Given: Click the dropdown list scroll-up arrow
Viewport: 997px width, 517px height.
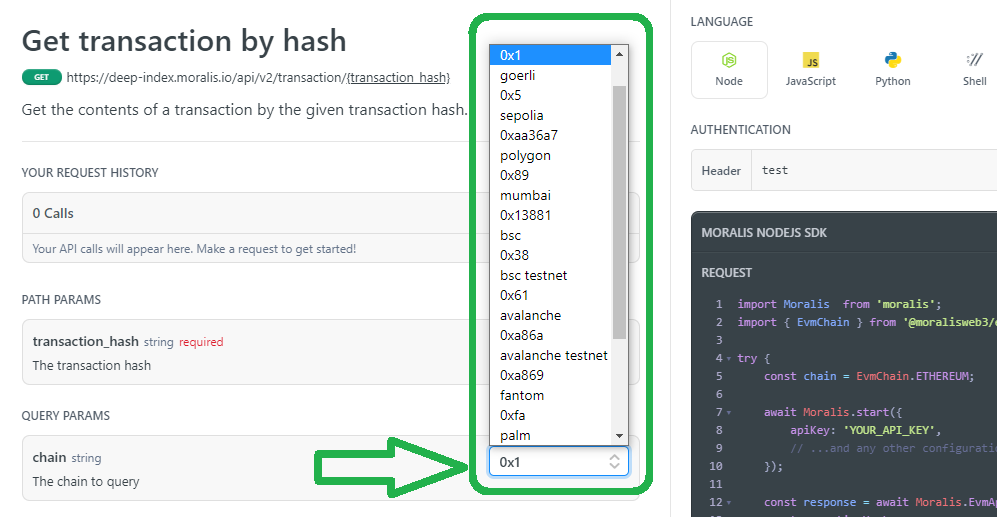Looking at the screenshot, I should (619, 55).
